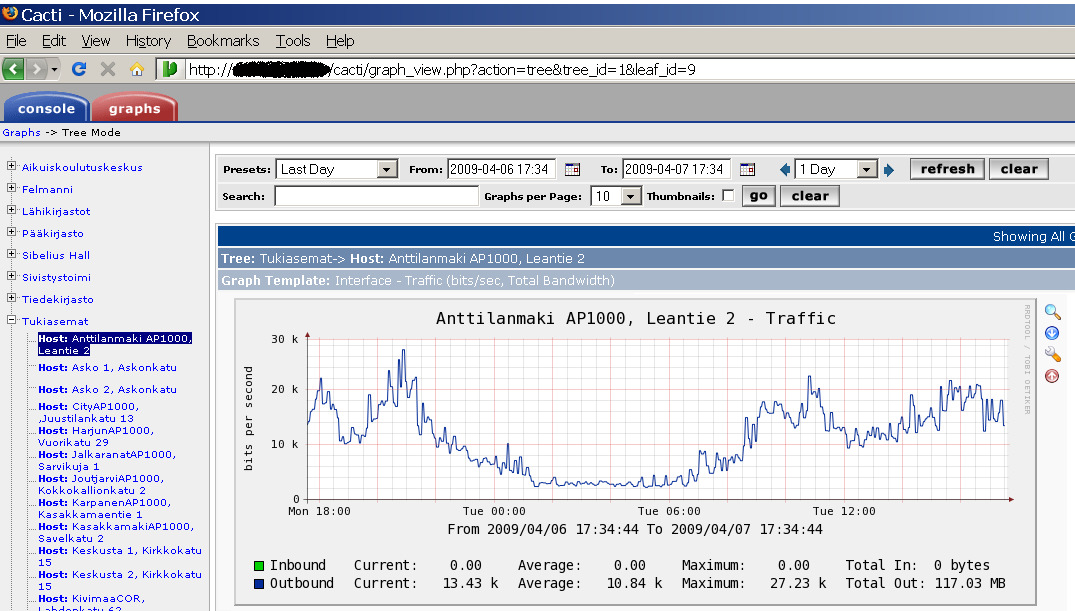This screenshot has height=611, width=1075.
Task: Switch to the graphs tab
Action: point(134,108)
